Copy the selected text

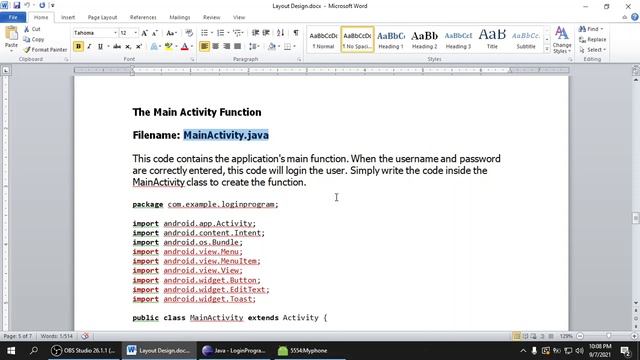34,39
